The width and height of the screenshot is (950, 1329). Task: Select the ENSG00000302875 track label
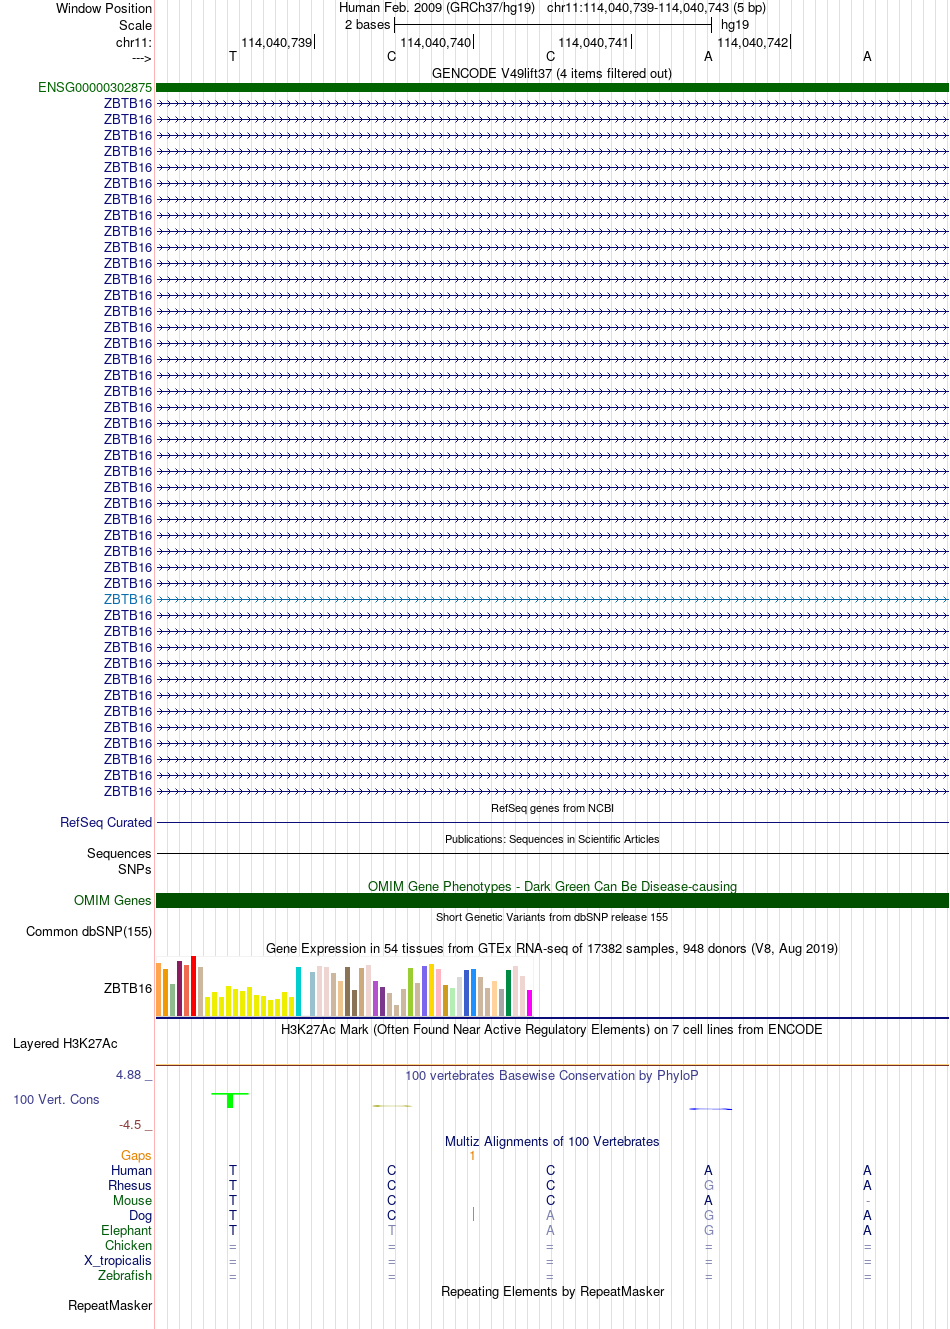tap(95, 88)
